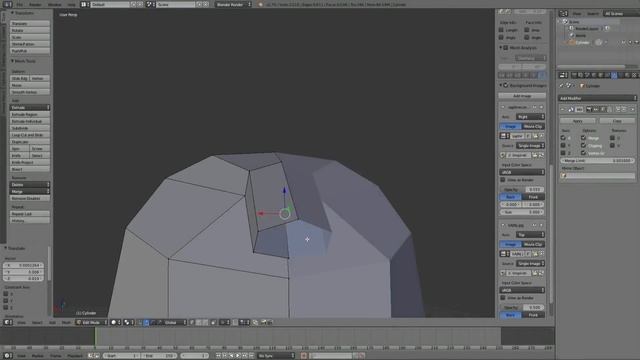Viewport: 640px width, 360px height.
Task: Open the Modifiers properties tab
Action: point(614,75)
